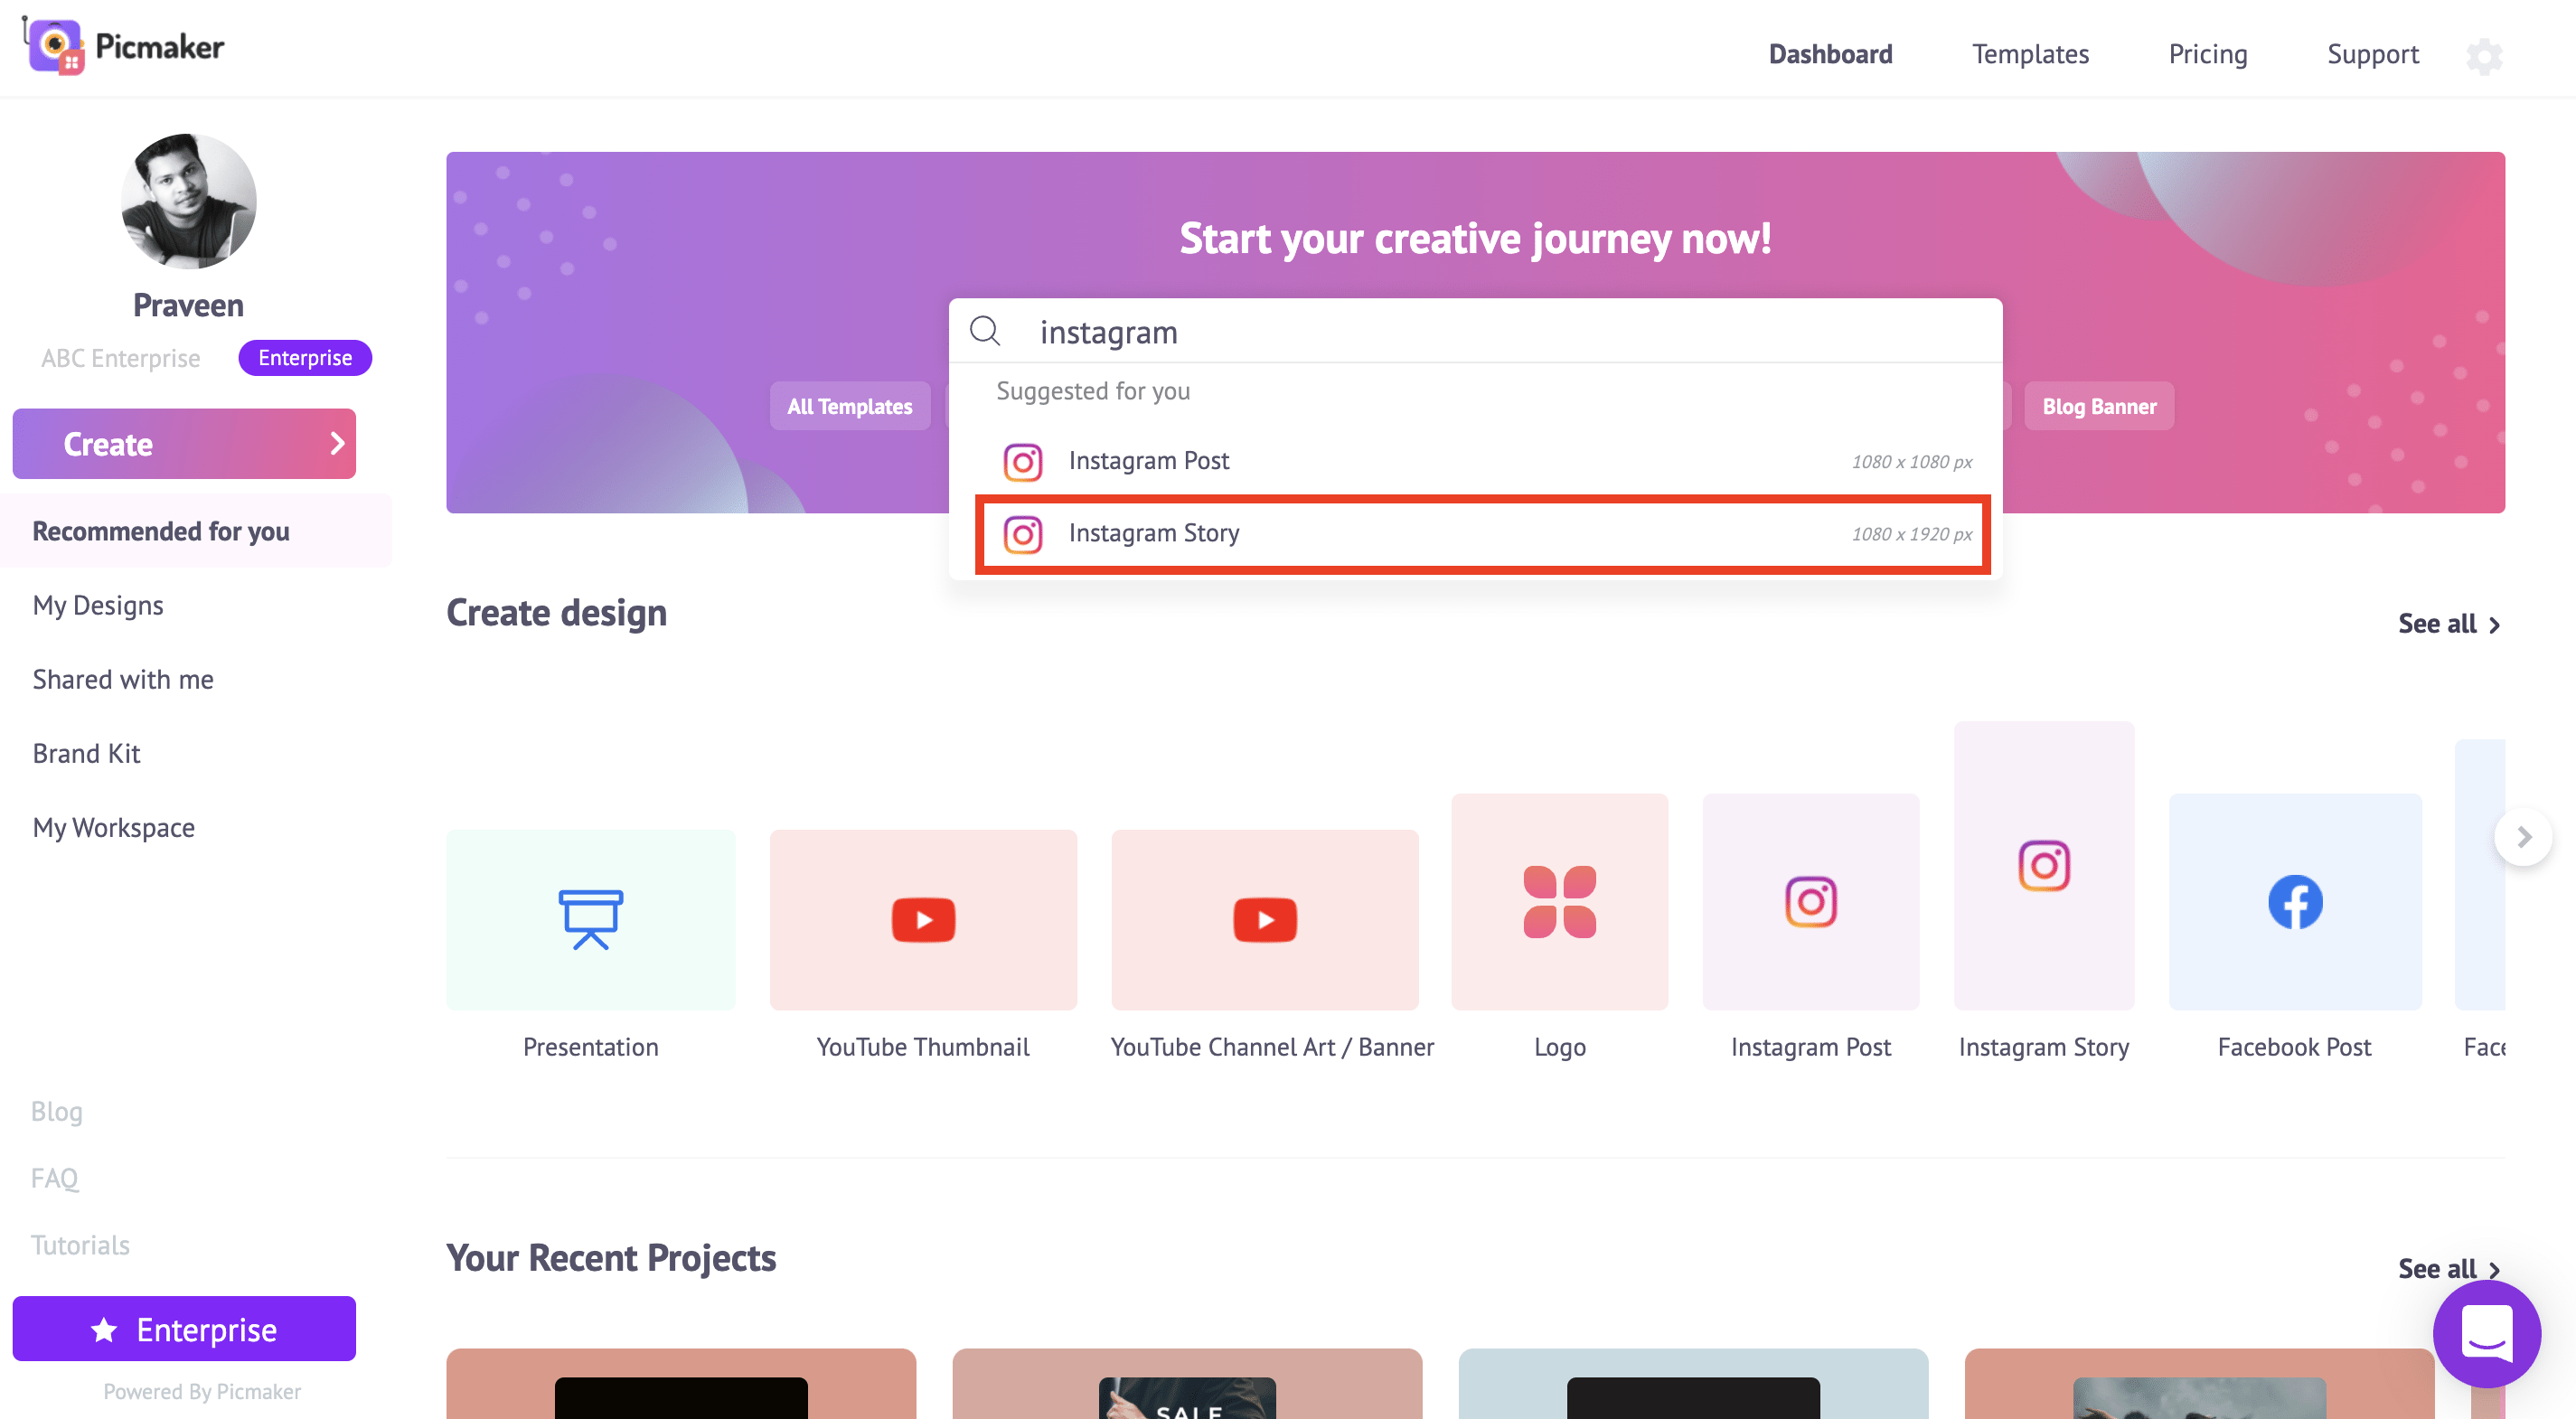Click the Enterprise plan badge

click(305, 358)
